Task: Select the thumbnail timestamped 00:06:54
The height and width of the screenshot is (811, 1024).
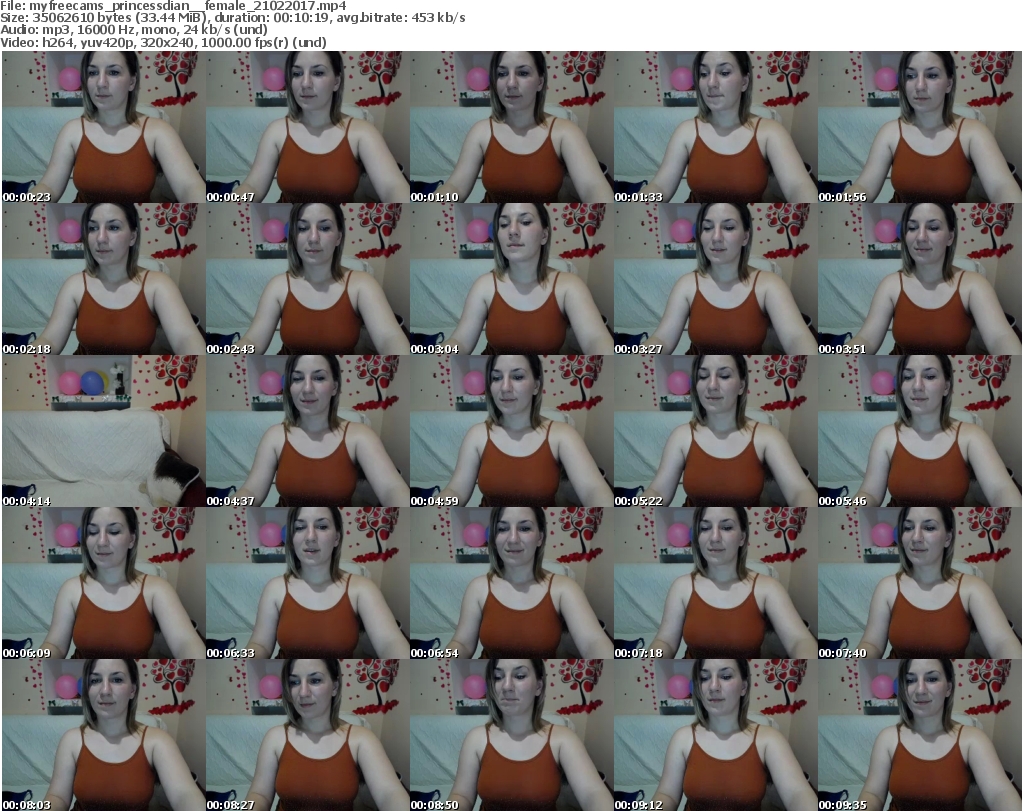Action: pos(511,583)
